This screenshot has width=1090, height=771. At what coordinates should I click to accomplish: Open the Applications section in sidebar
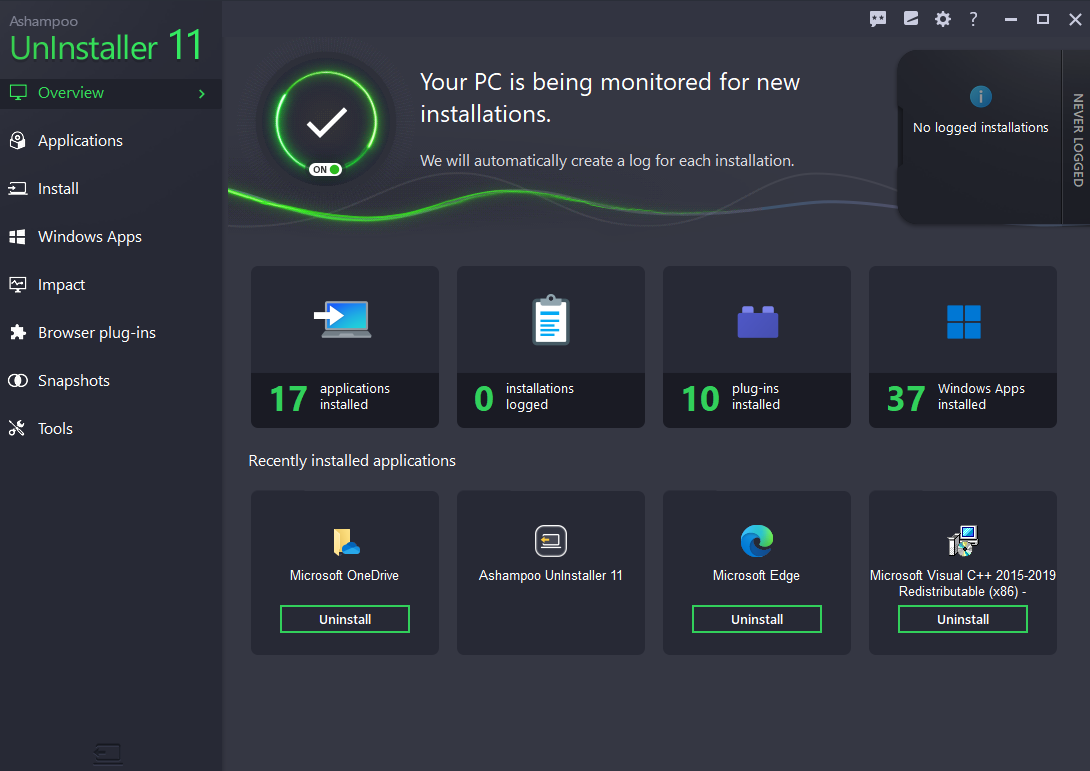[x=80, y=140]
